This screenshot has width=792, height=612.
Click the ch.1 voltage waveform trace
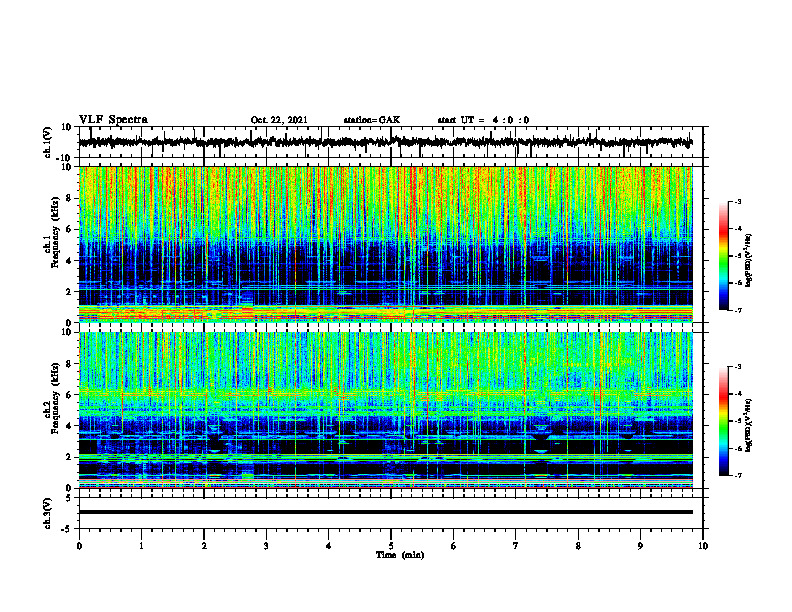click(x=385, y=142)
